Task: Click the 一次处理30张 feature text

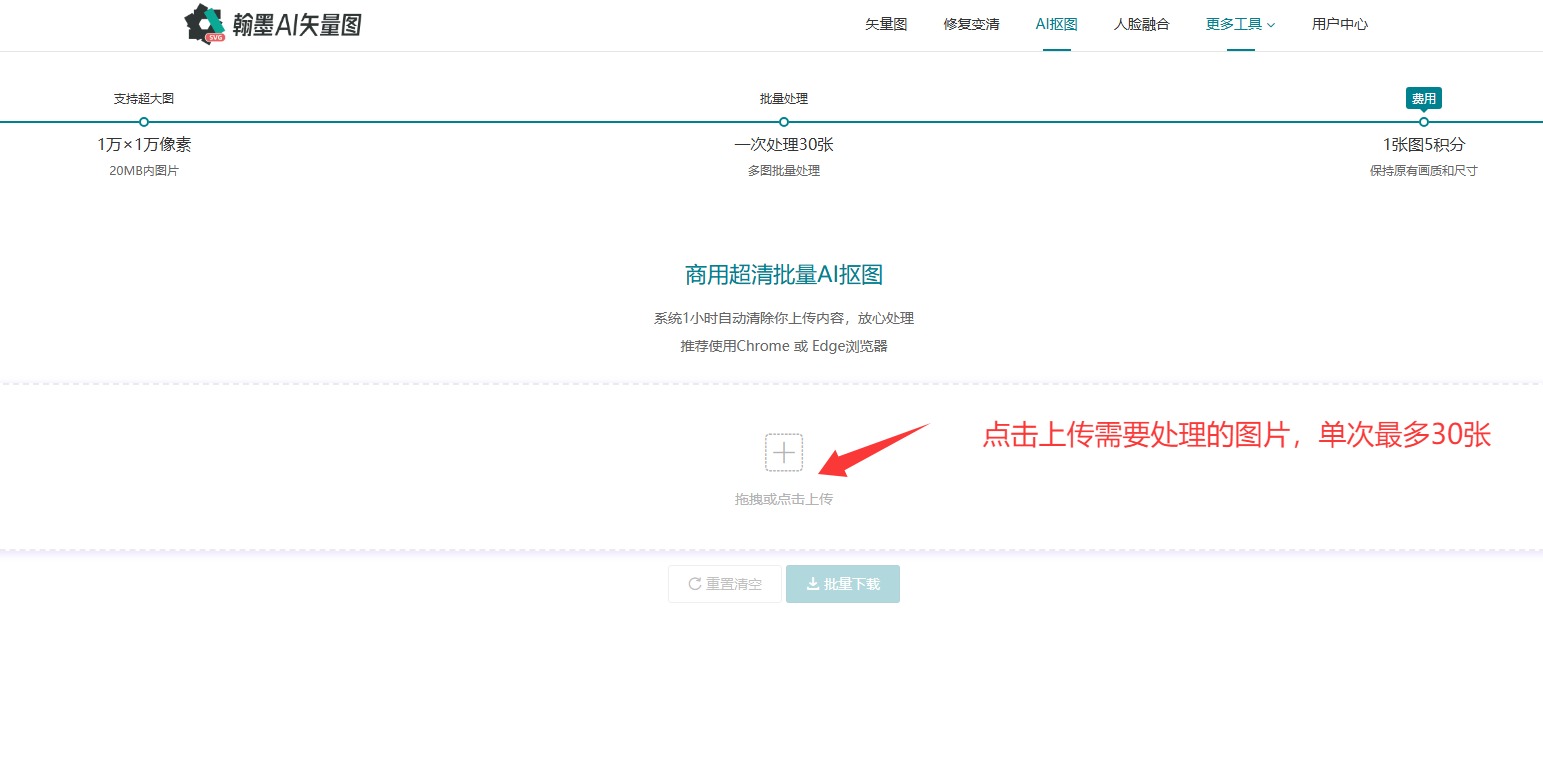Action: [784, 145]
